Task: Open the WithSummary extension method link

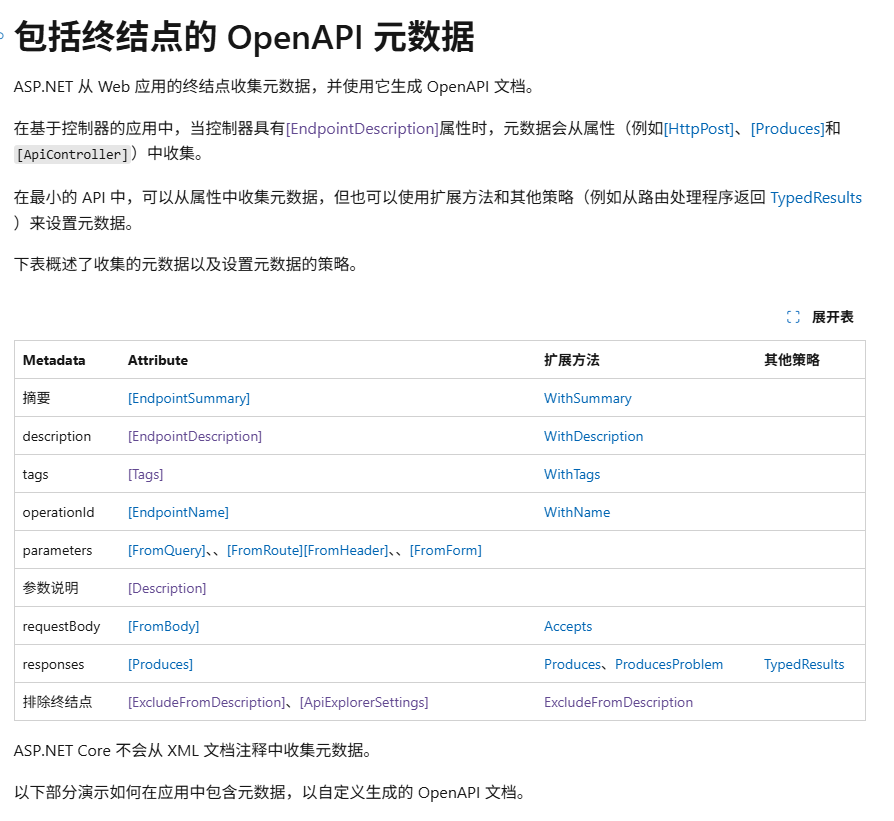Action: tap(587, 398)
